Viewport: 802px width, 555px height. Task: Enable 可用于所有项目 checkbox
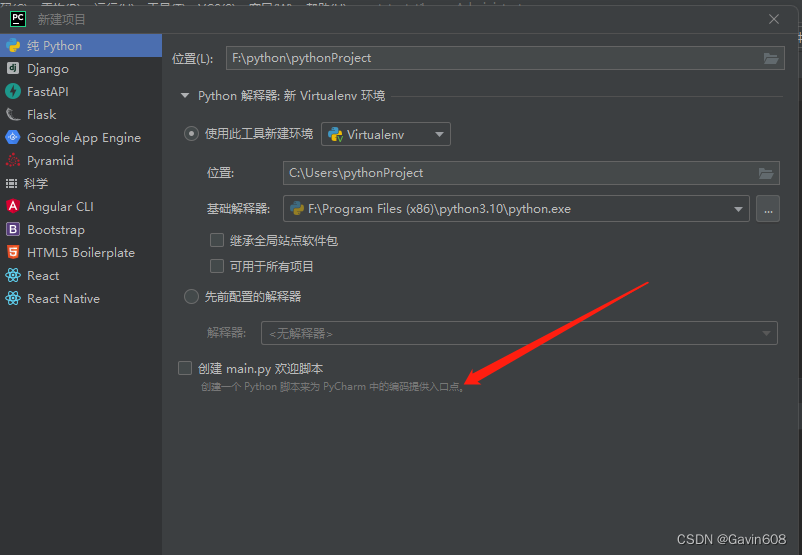point(217,266)
